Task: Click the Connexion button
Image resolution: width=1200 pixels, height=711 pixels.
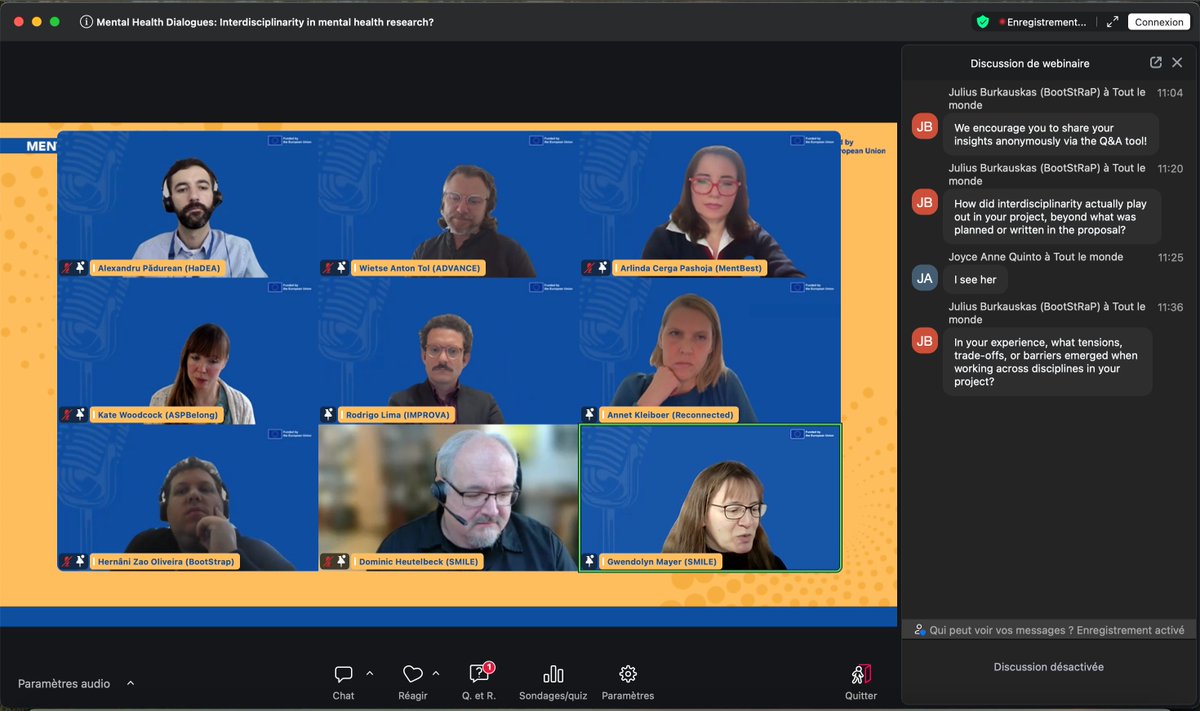Action: [1159, 22]
